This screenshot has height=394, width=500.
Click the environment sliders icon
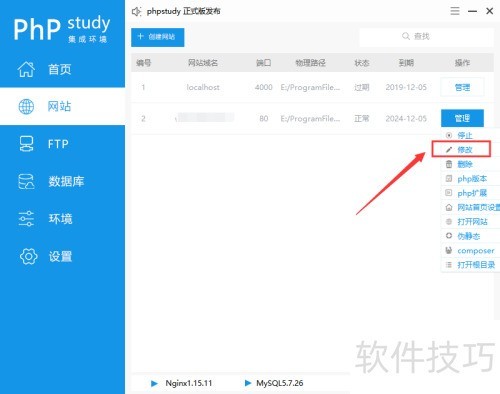[26, 219]
